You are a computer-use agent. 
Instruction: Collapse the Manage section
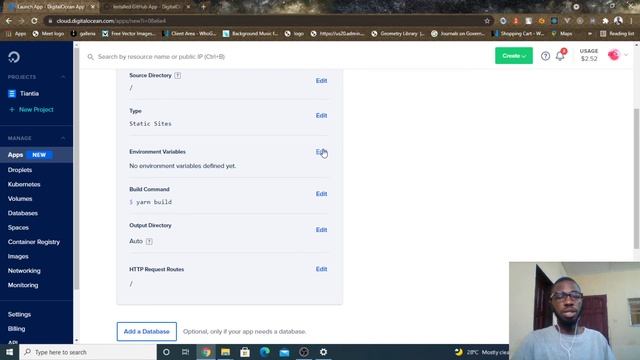[63, 138]
